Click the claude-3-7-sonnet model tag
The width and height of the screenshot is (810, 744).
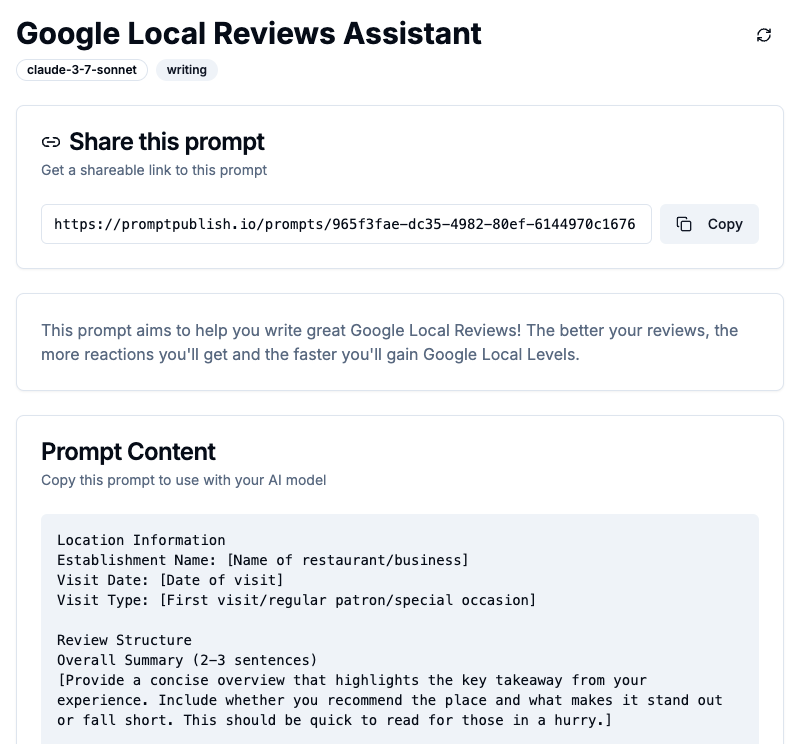point(82,70)
